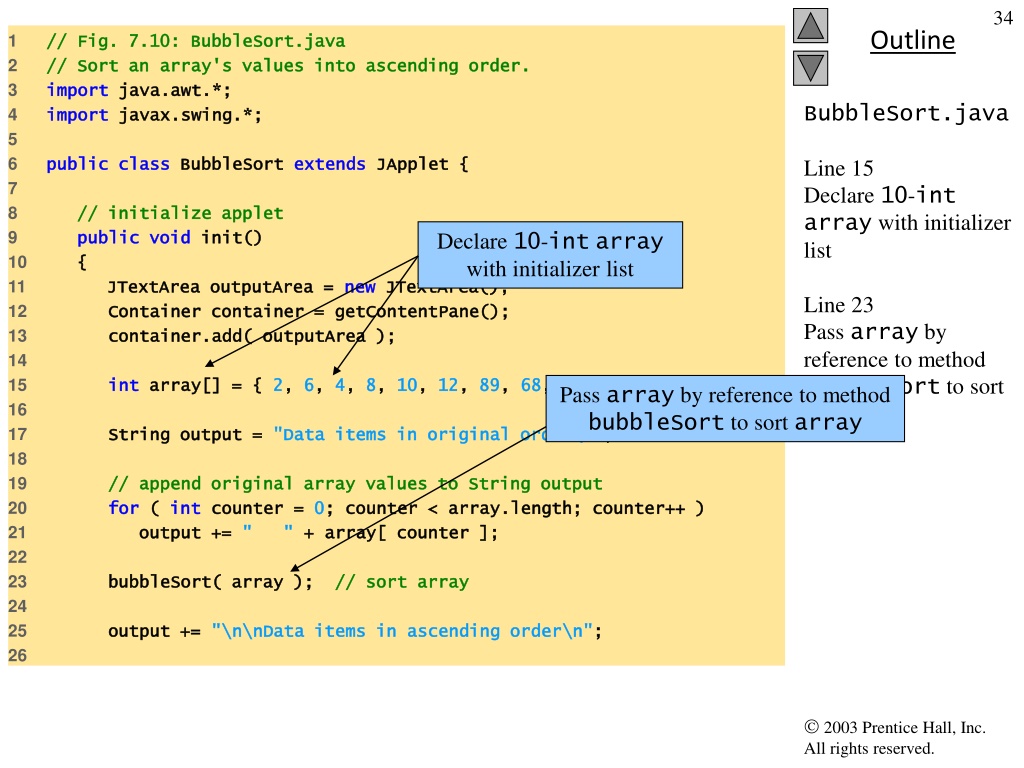This screenshot has height=768, width=1024.
Task: Click the number 89 in the array initializer
Action: pos(489,385)
